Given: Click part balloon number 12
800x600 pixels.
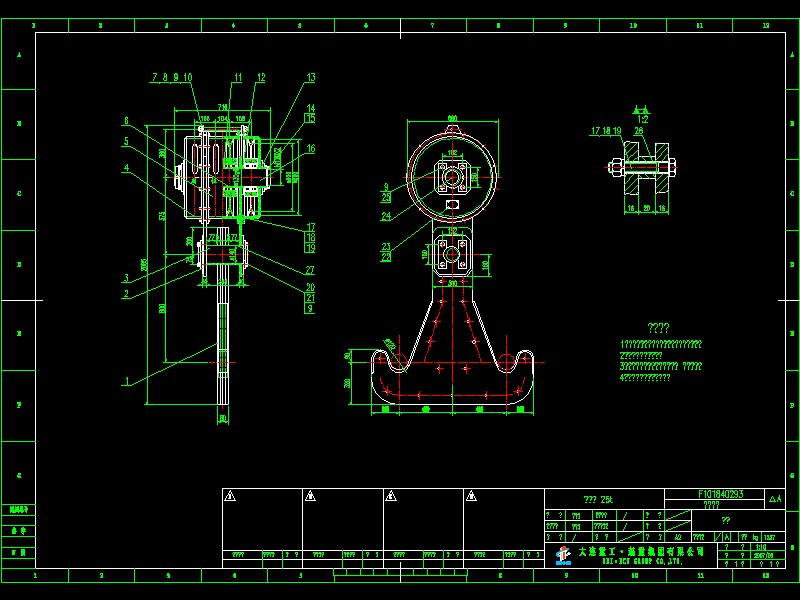Looking at the screenshot, I should pos(261,78).
